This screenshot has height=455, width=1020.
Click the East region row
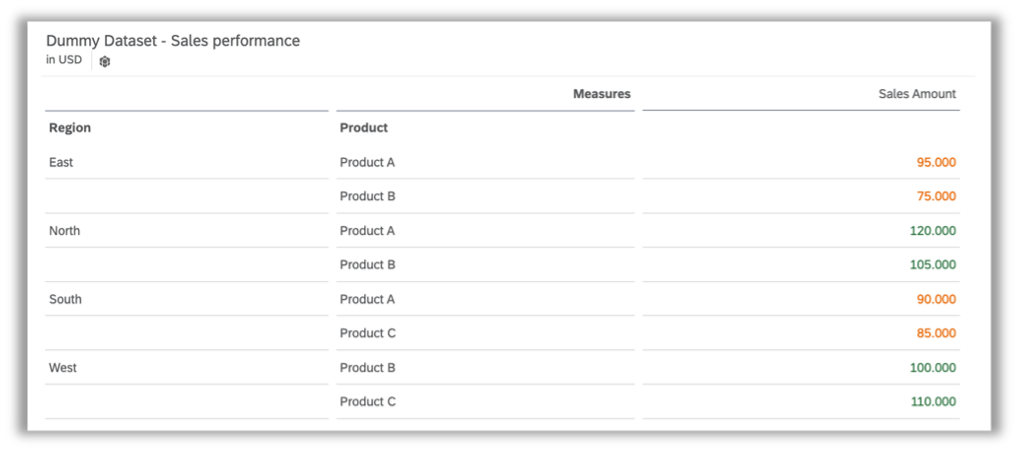pyautogui.click(x=187, y=162)
